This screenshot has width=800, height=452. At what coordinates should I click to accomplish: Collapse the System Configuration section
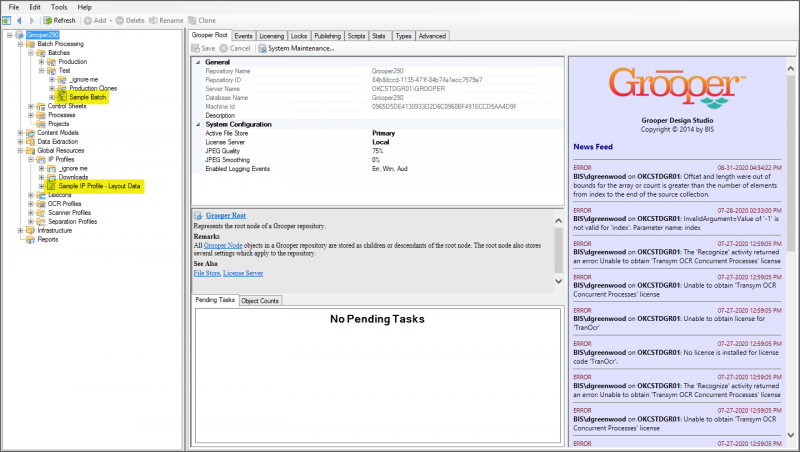[198, 124]
